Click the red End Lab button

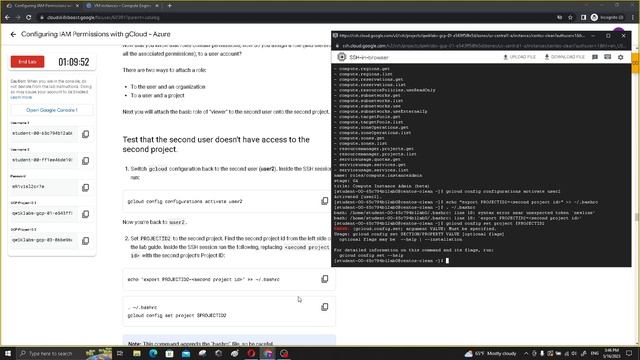click(27, 62)
